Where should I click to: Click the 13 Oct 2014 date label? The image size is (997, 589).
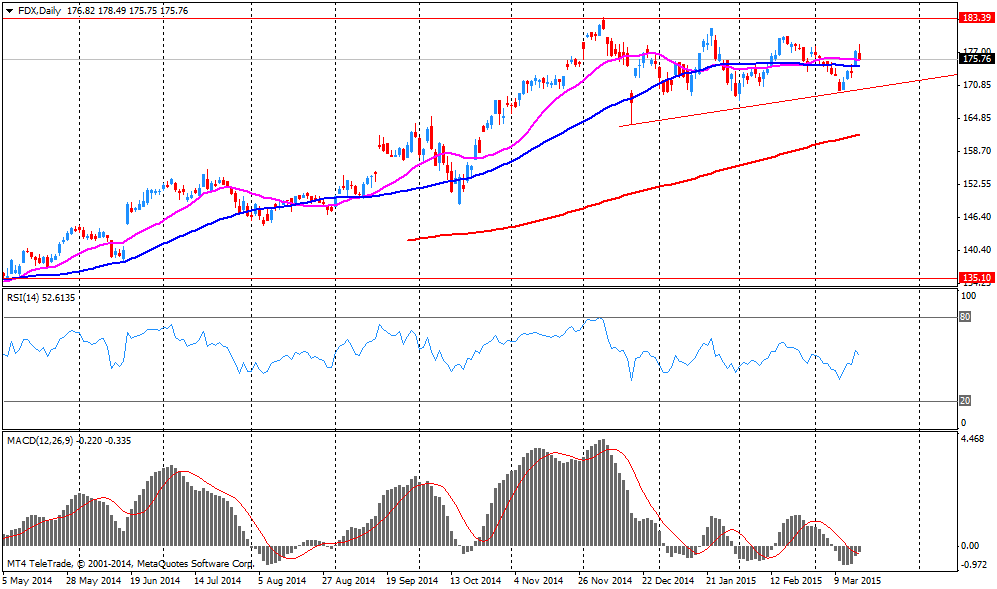click(x=476, y=581)
